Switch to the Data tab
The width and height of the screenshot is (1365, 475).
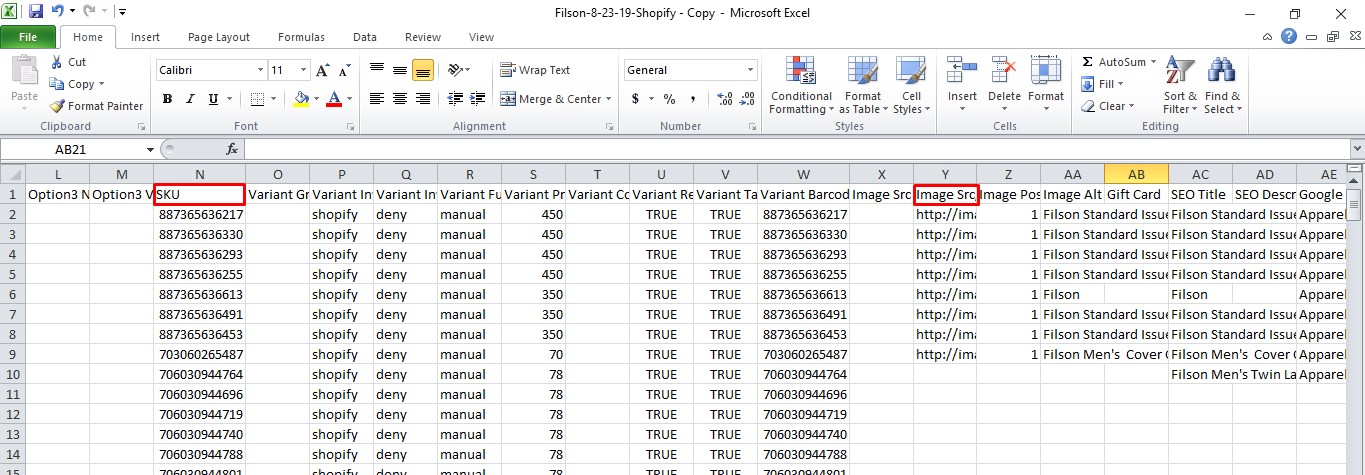click(x=365, y=37)
